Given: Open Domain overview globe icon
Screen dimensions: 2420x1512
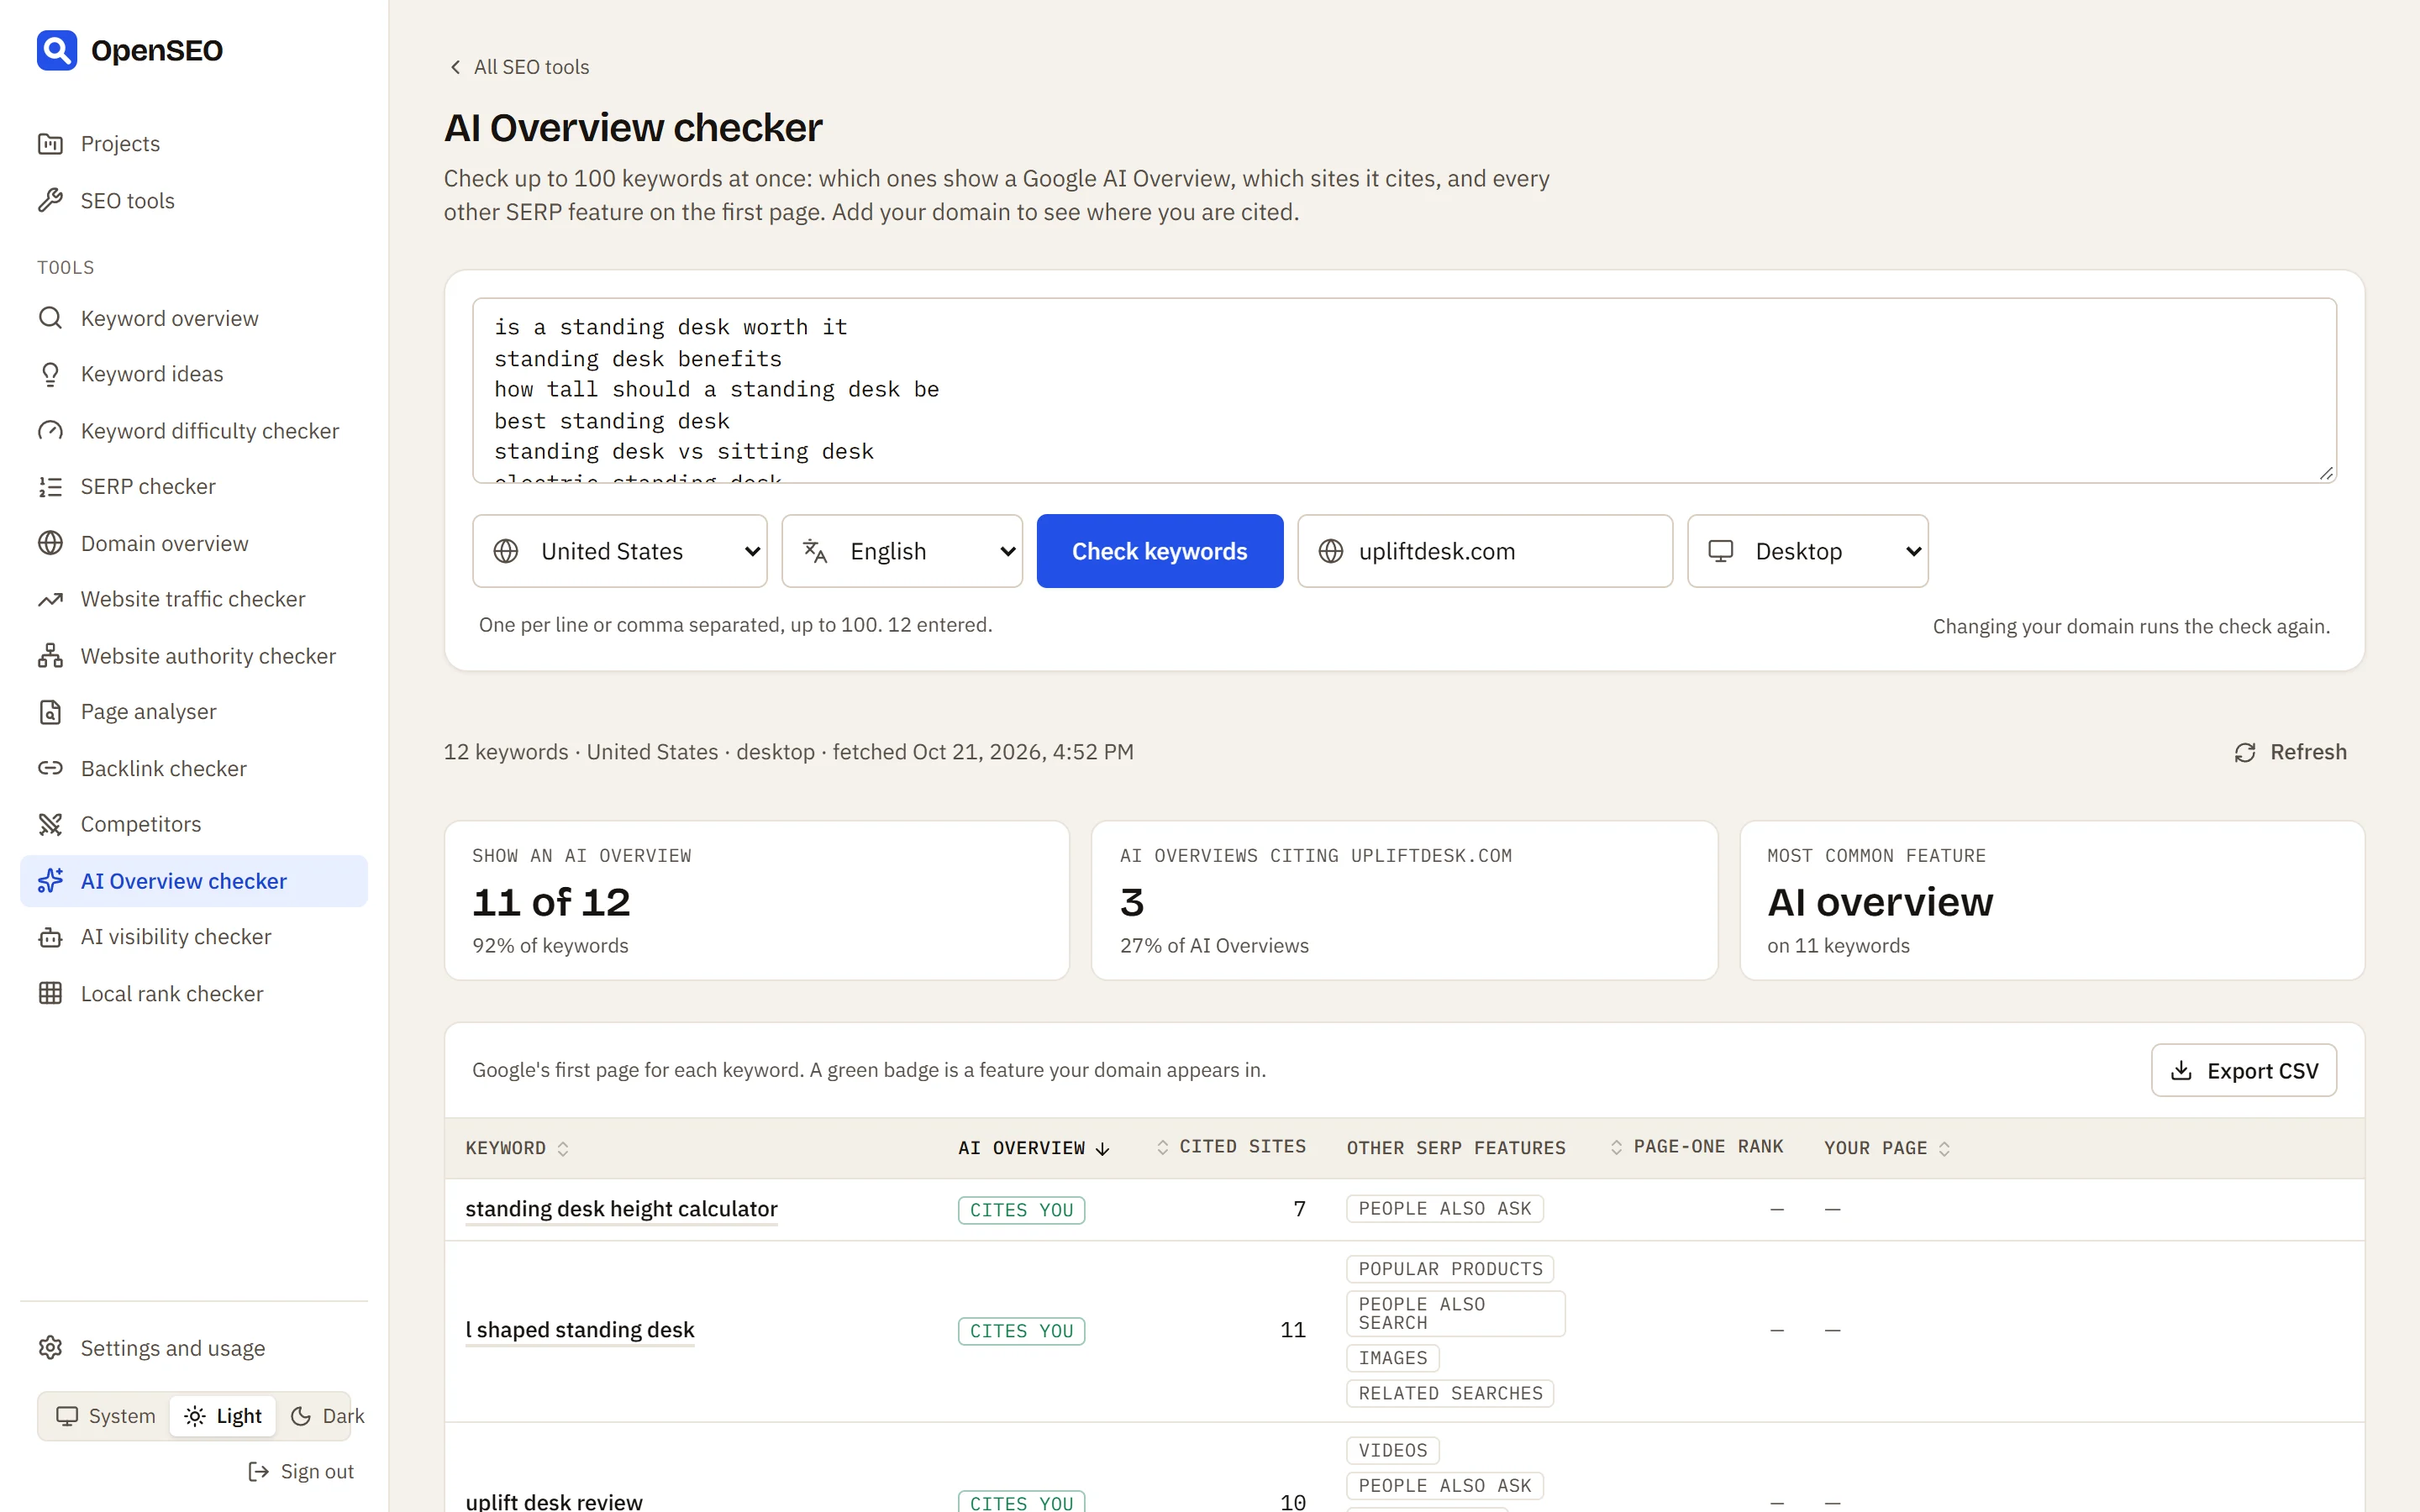Looking at the screenshot, I should click(x=50, y=543).
